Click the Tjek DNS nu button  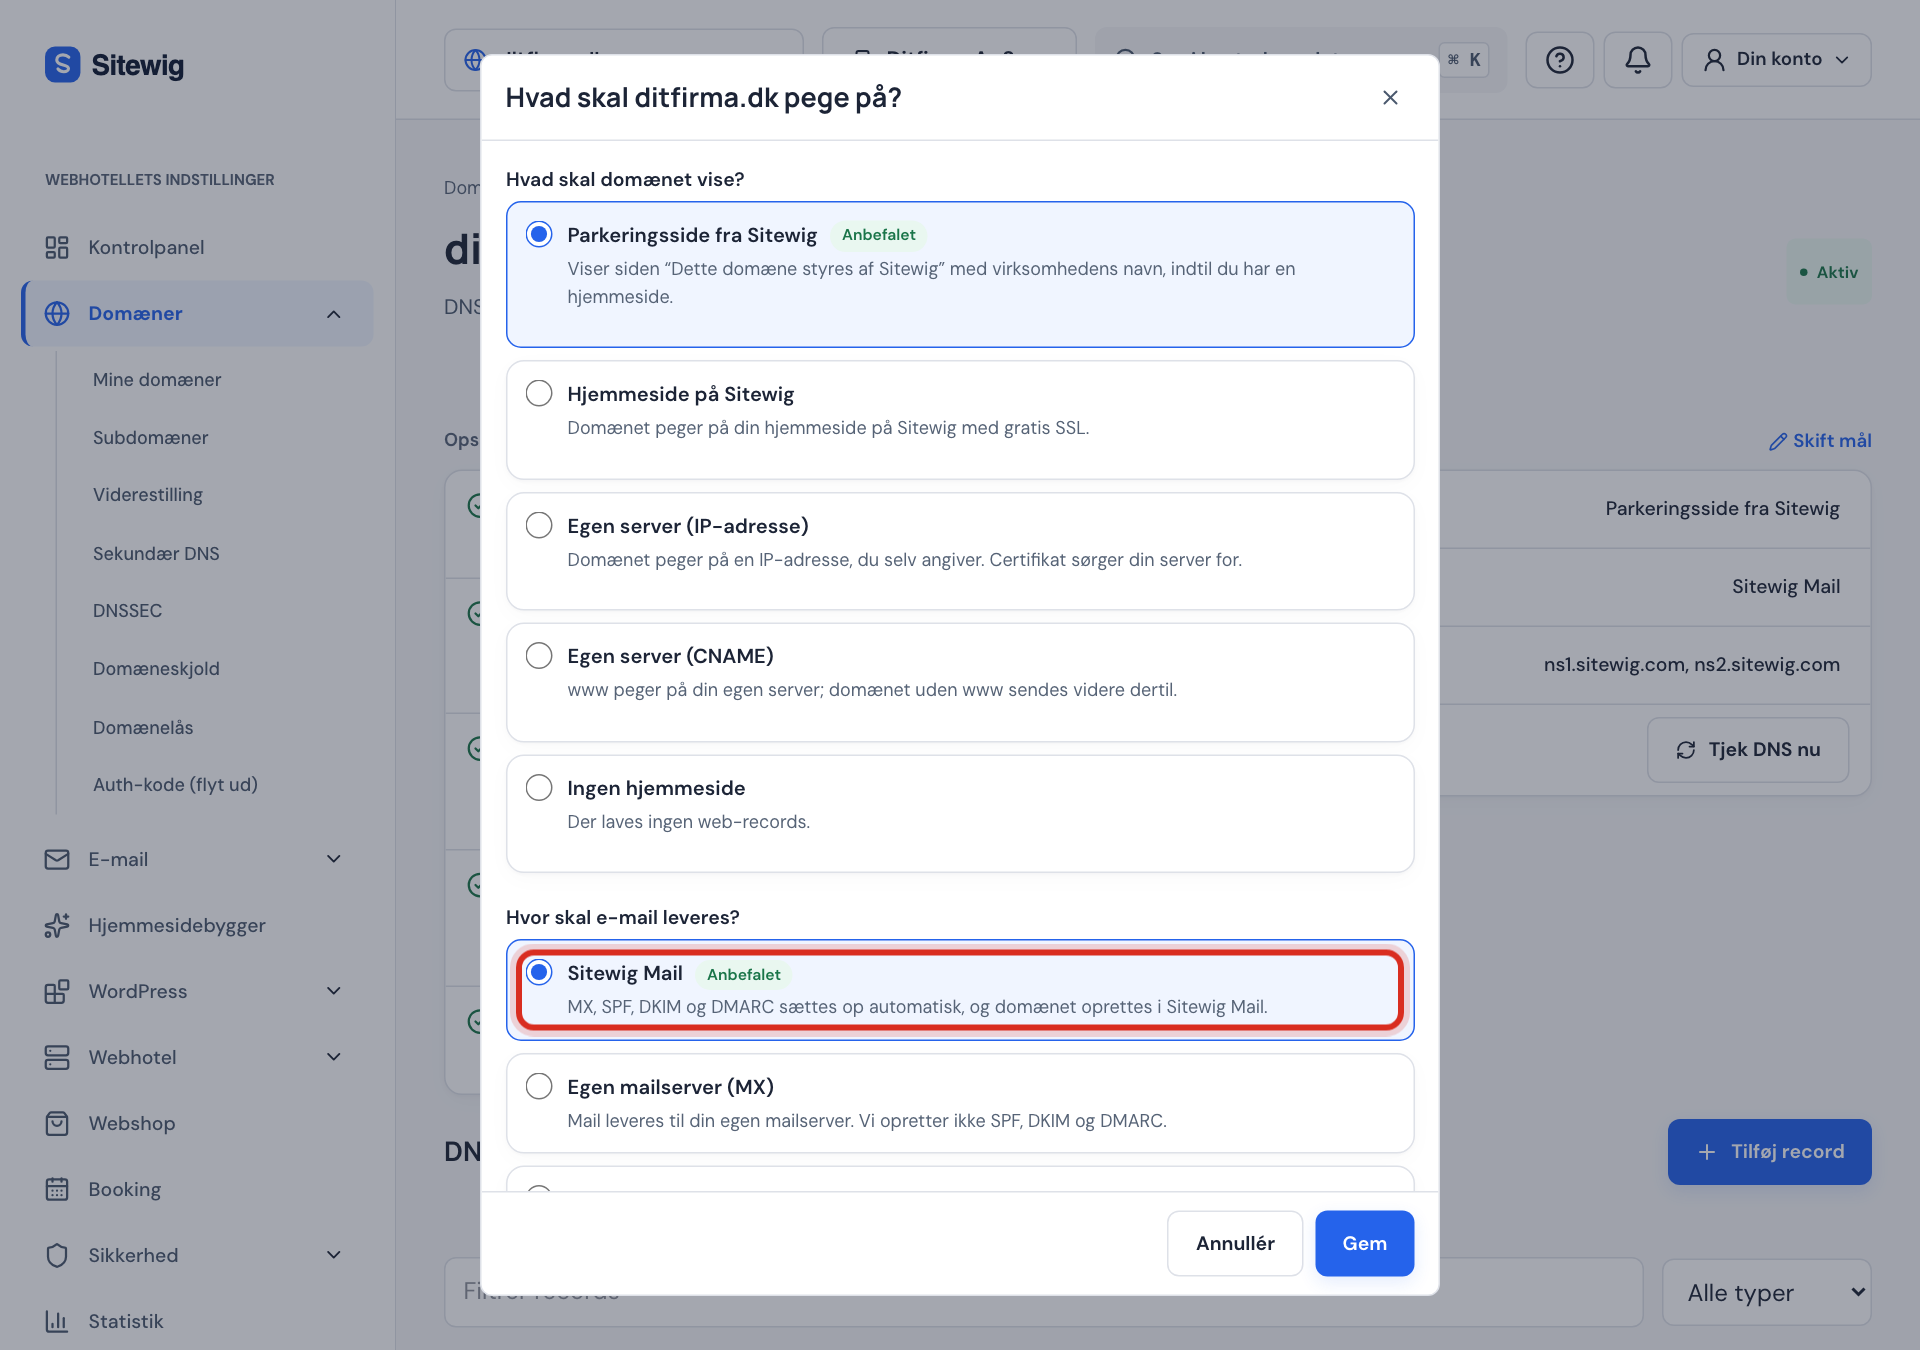1748,750
